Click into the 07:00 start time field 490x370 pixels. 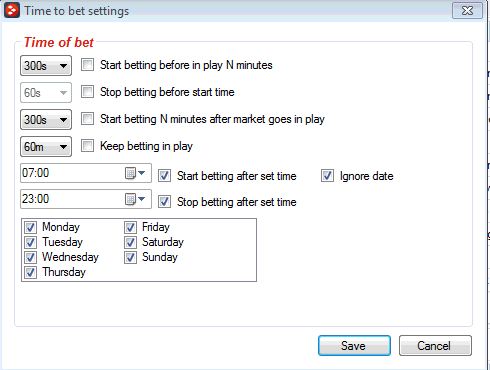tap(72, 173)
